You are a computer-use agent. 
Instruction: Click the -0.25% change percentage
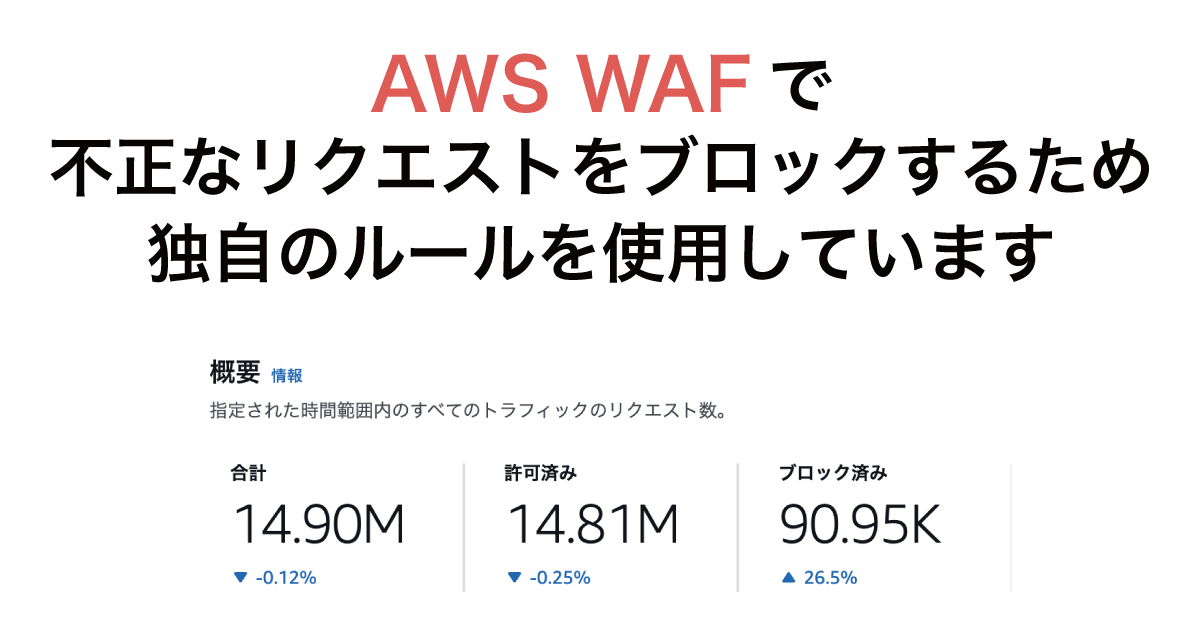coord(560,577)
